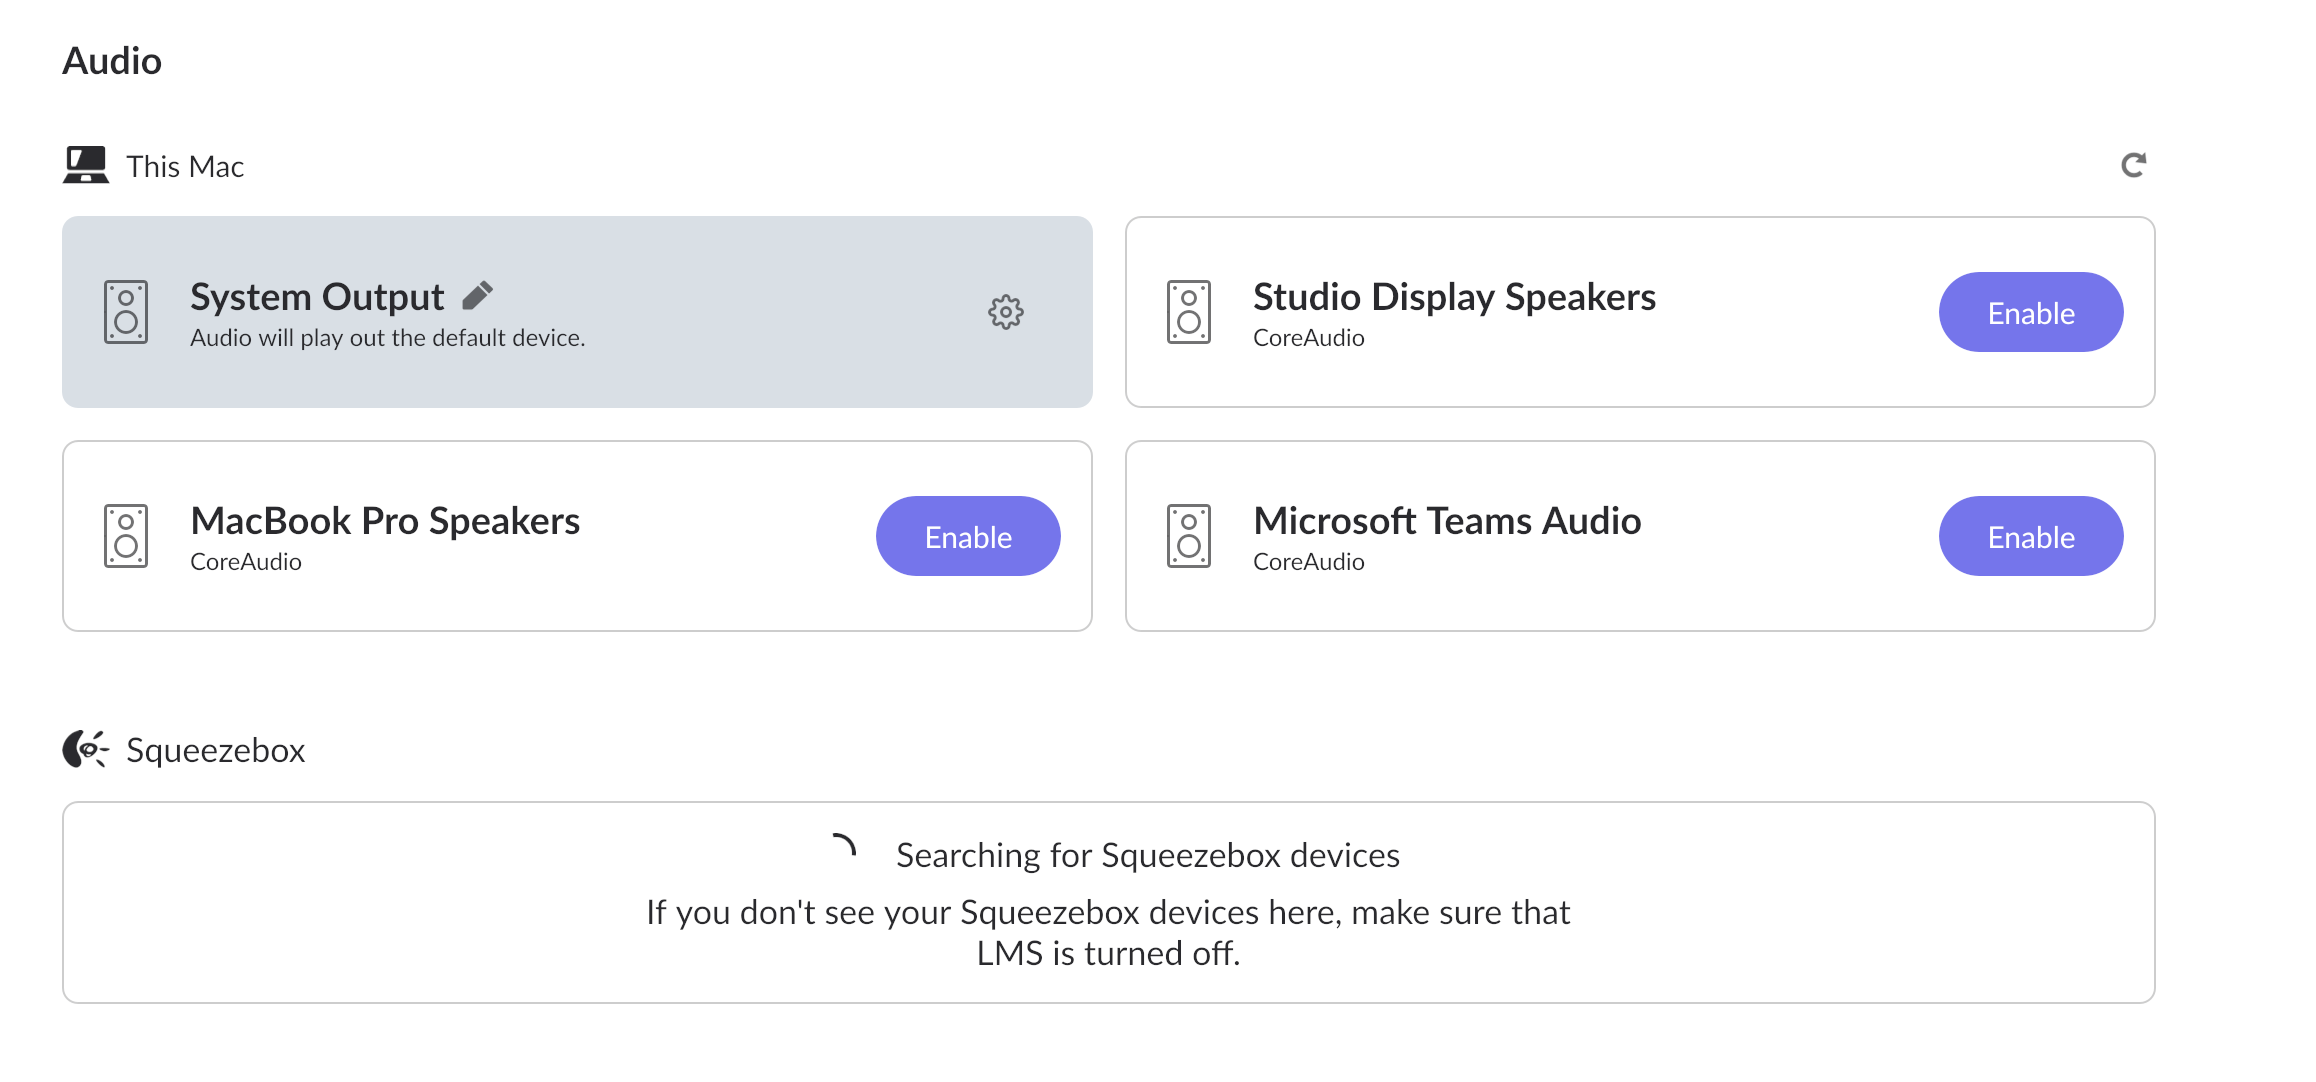This screenshot has width=2316, height=1082.
Task: Click the MacBook Pro Speakers speaker icon
Action: click(x=126, y=536)
